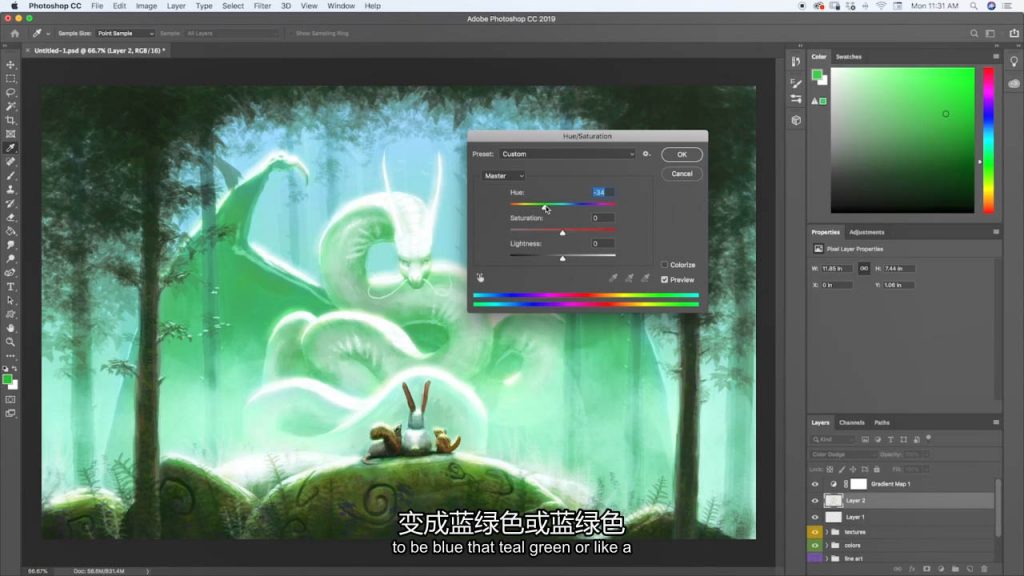Switch to the Adjustments tab

(867, 232)
